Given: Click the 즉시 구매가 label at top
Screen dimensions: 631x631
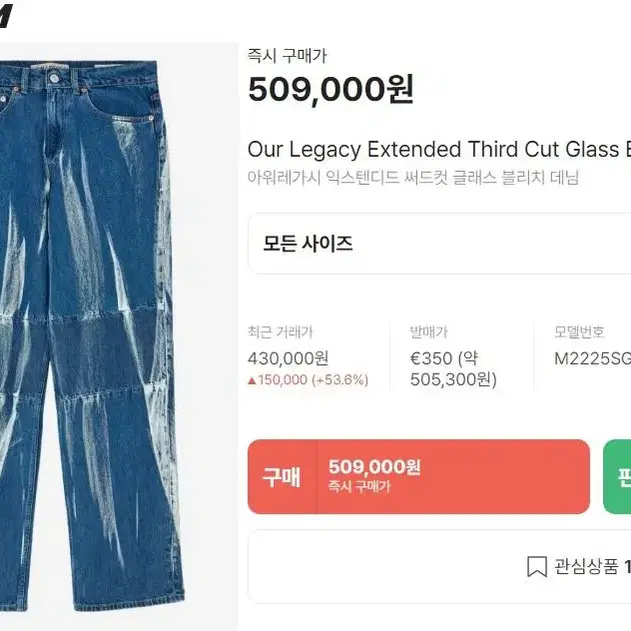Looking at the screenshot, I should tap(287, 56).
